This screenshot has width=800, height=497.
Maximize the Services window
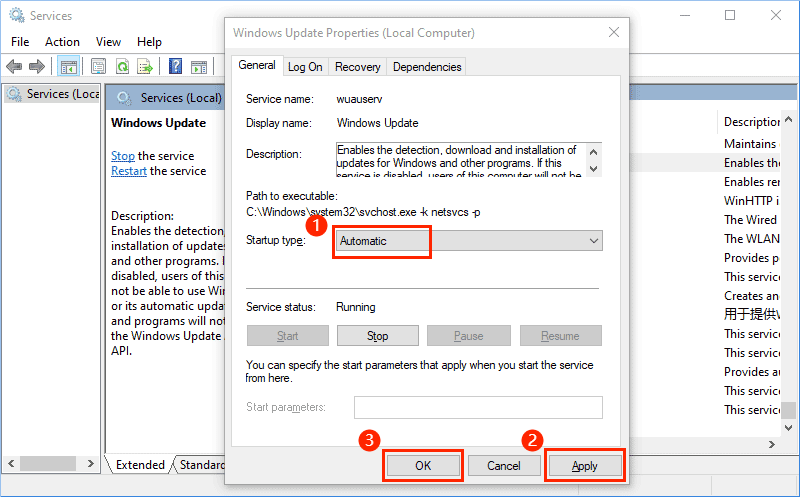point(730,15)
